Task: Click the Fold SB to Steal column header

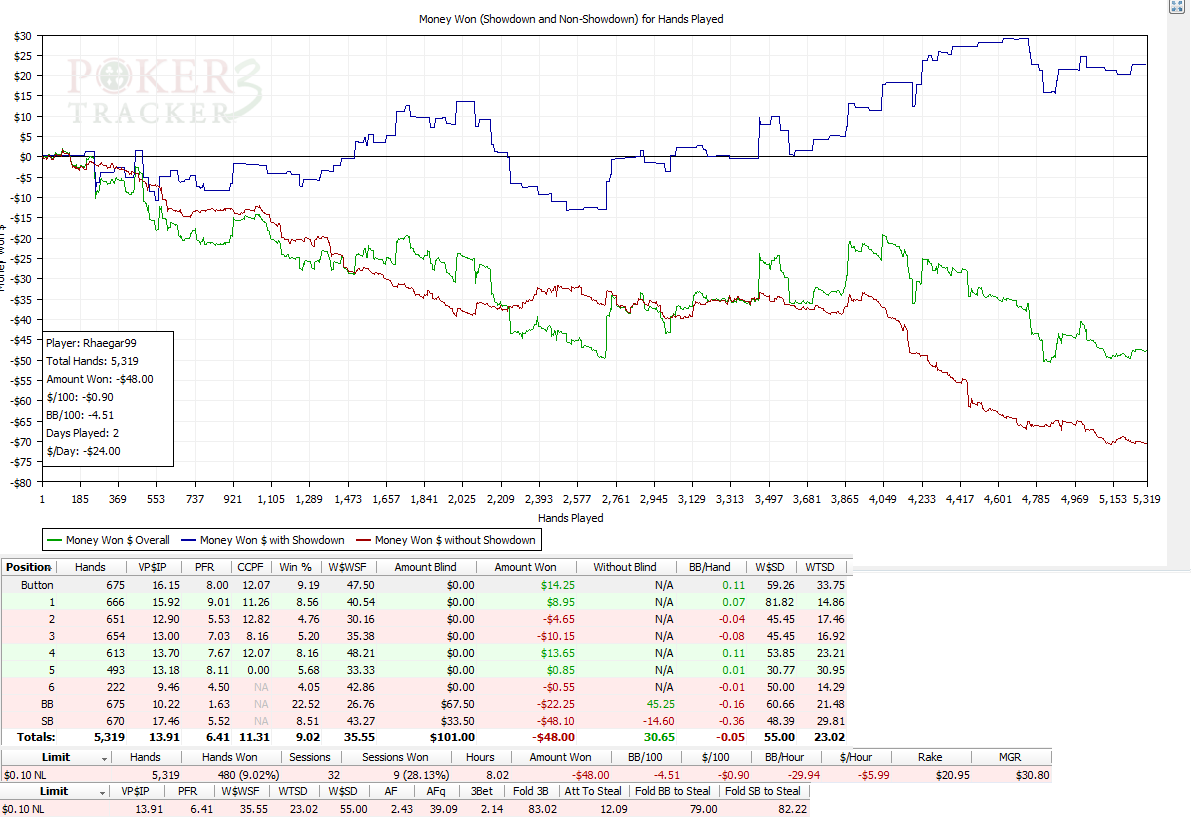Action: point(763,792)
